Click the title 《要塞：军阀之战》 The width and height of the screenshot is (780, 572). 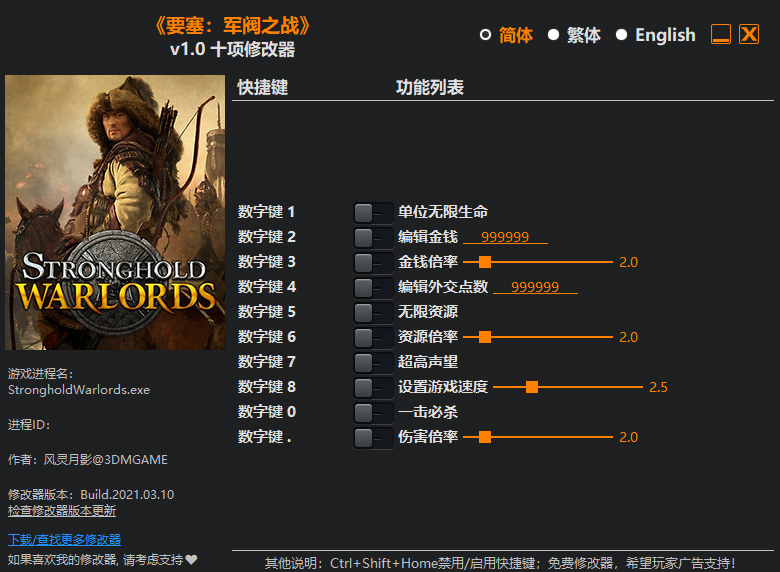[x=232, y=26]
